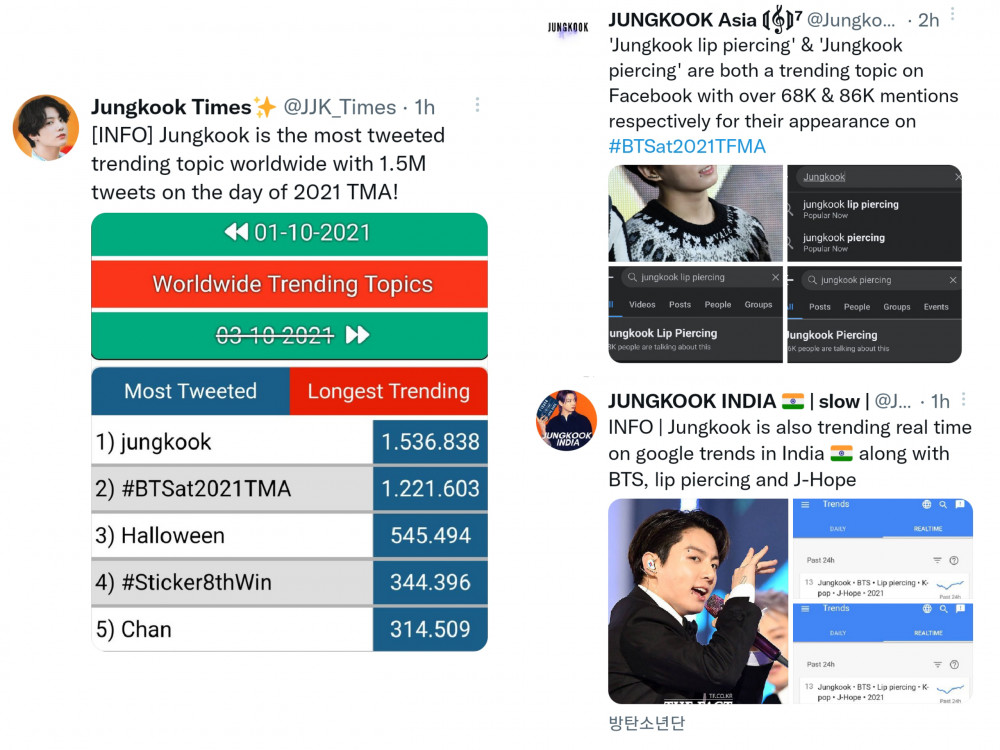The image size is (1000, 750).
Task: Clear the jungkook piercing search field
Action: [952, 280]
